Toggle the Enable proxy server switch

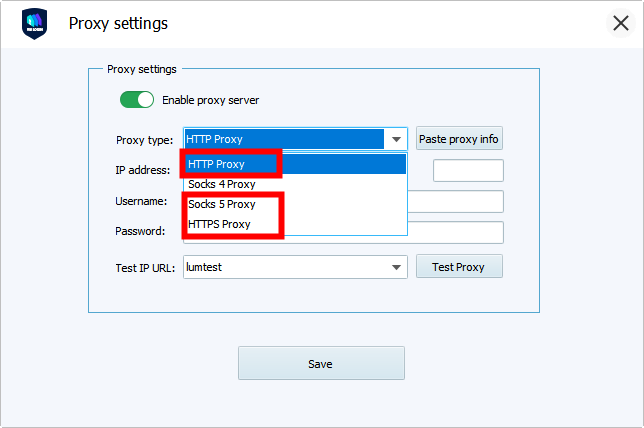coord(137,100)
